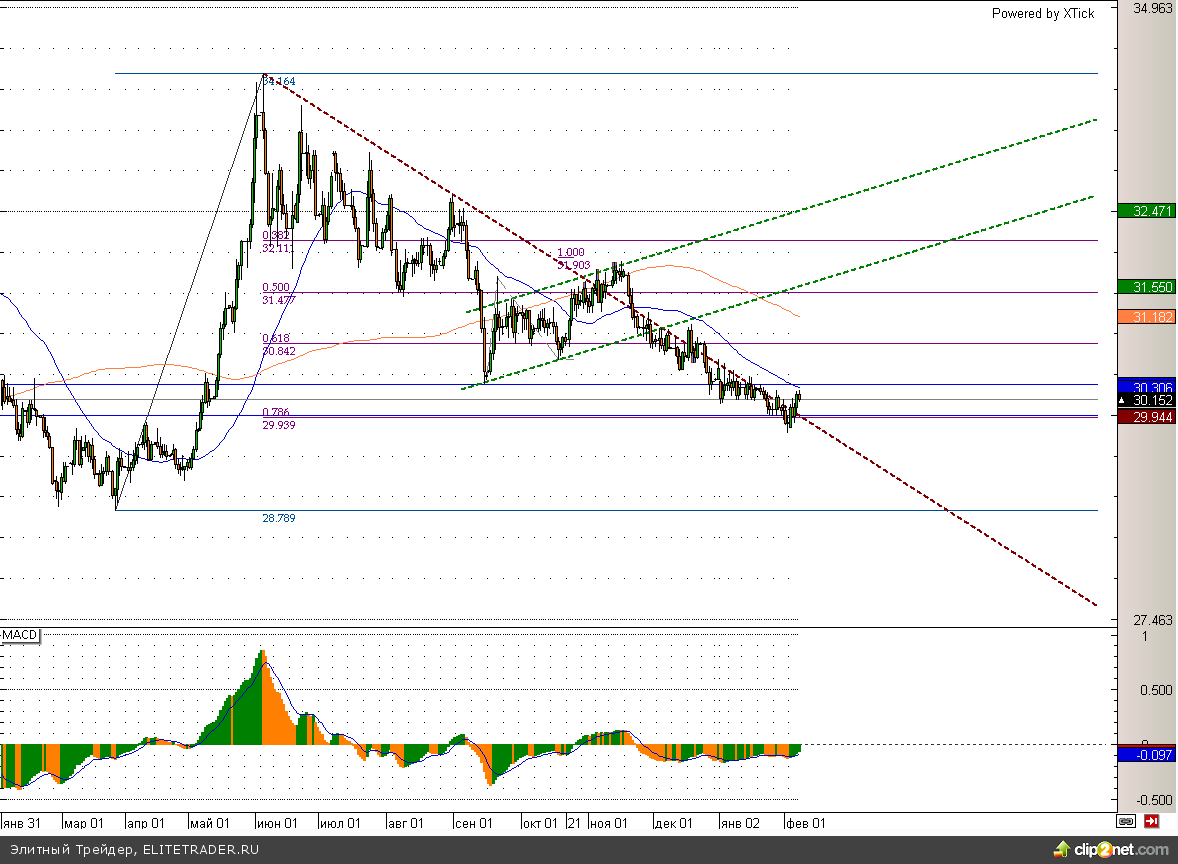1178x864 pixels.
Task: Click the 'фев 01' date on time axis
Action: click(804, 823)
